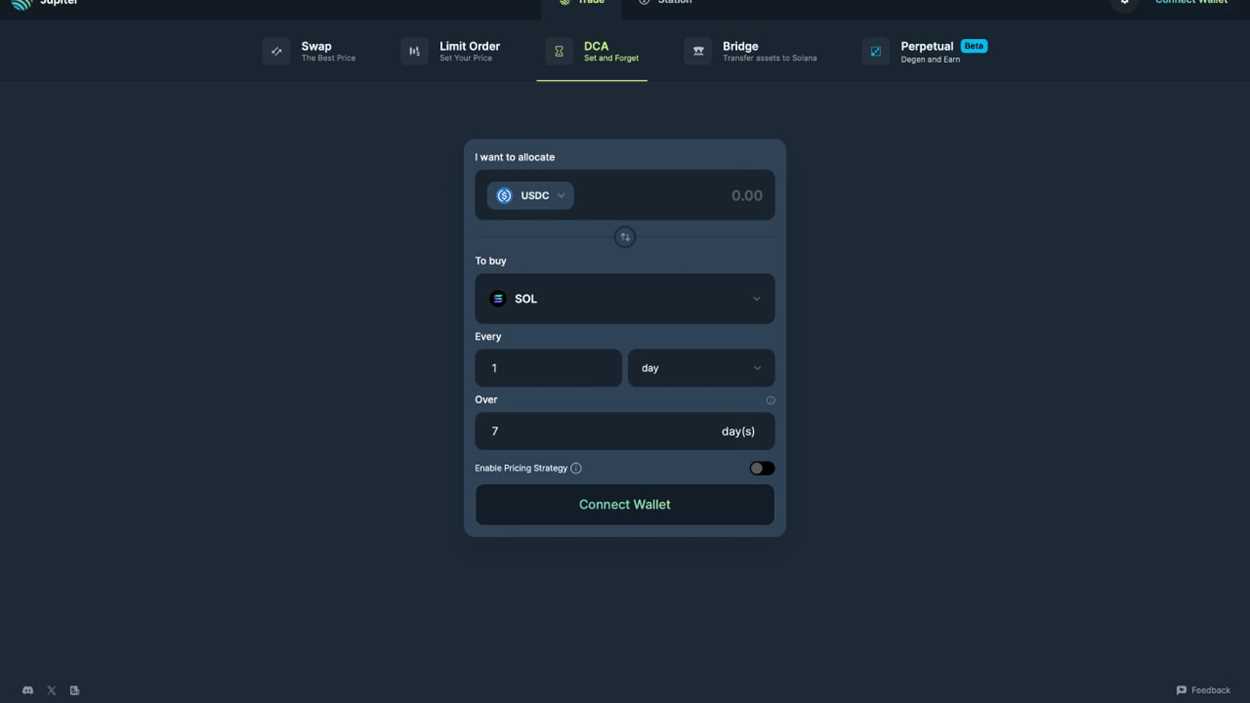Click the Bridge icon
1250x703 pixels.
(x=698, y=51)
